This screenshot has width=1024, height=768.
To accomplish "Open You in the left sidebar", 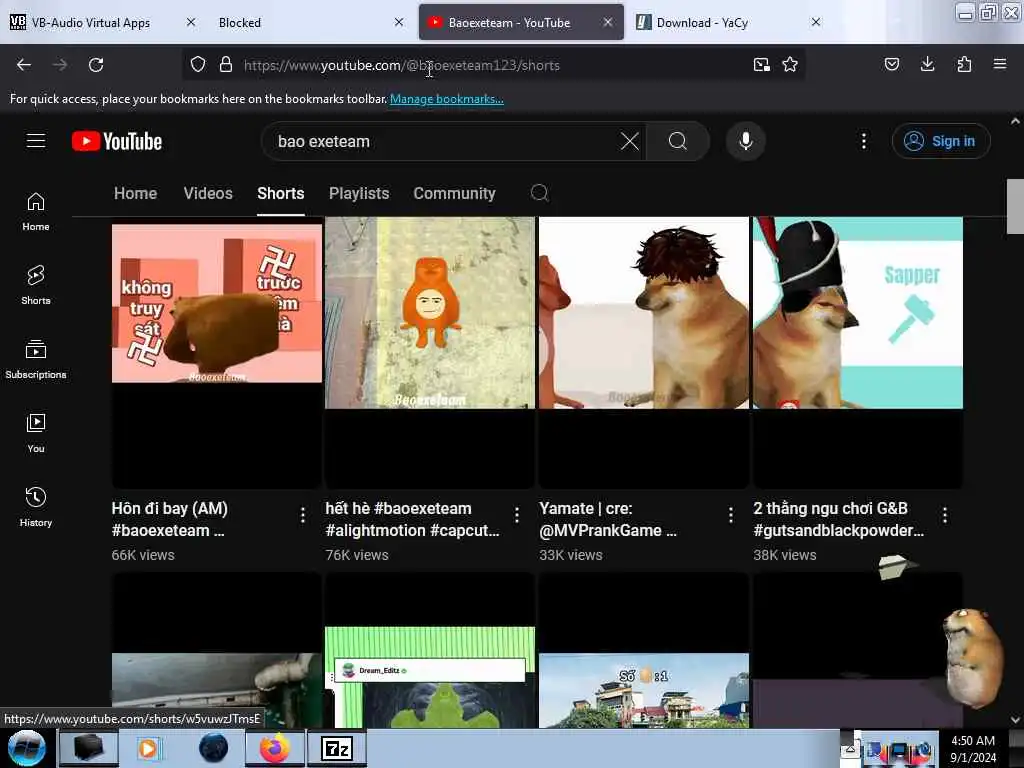I will pyautogui.click(x=36, y=433).
